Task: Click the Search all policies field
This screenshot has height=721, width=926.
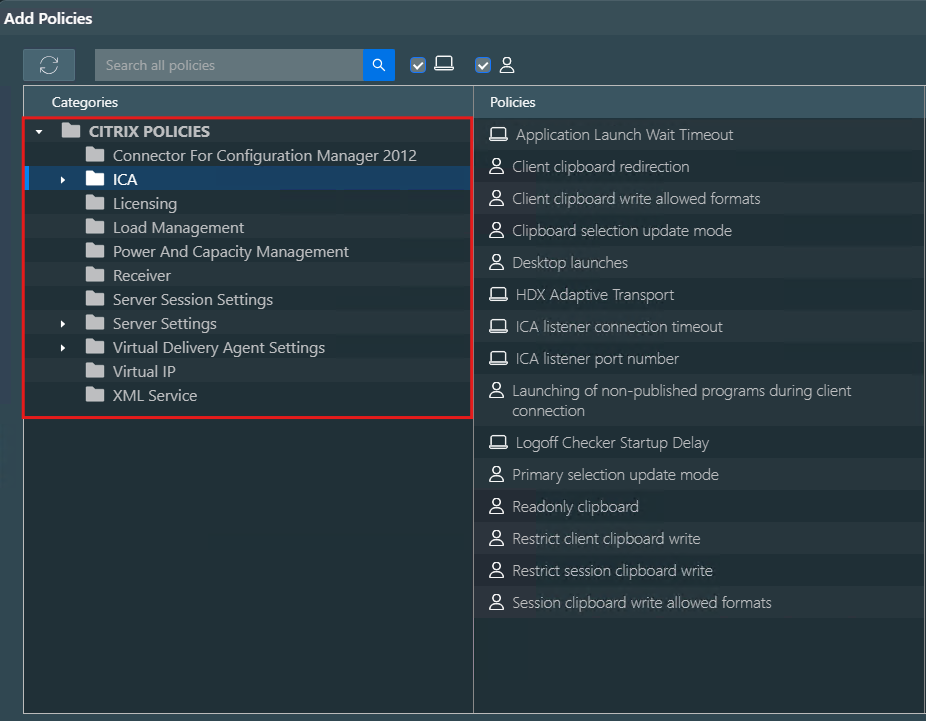Action: click(x=228, y=65)
